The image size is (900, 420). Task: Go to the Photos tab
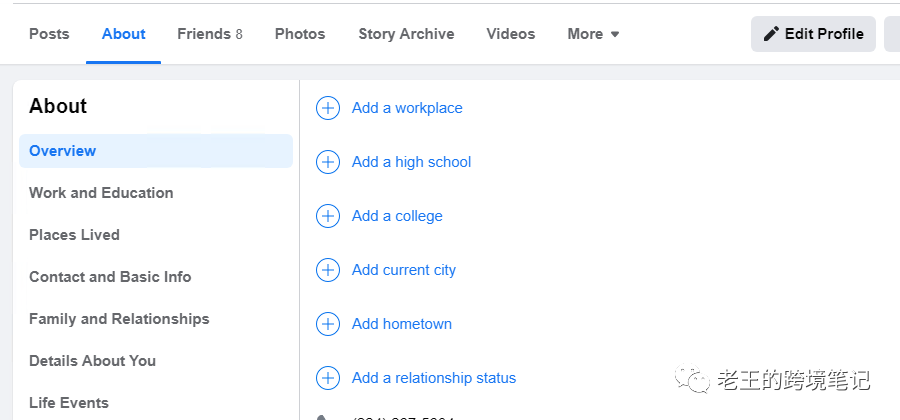click(300, 34)
